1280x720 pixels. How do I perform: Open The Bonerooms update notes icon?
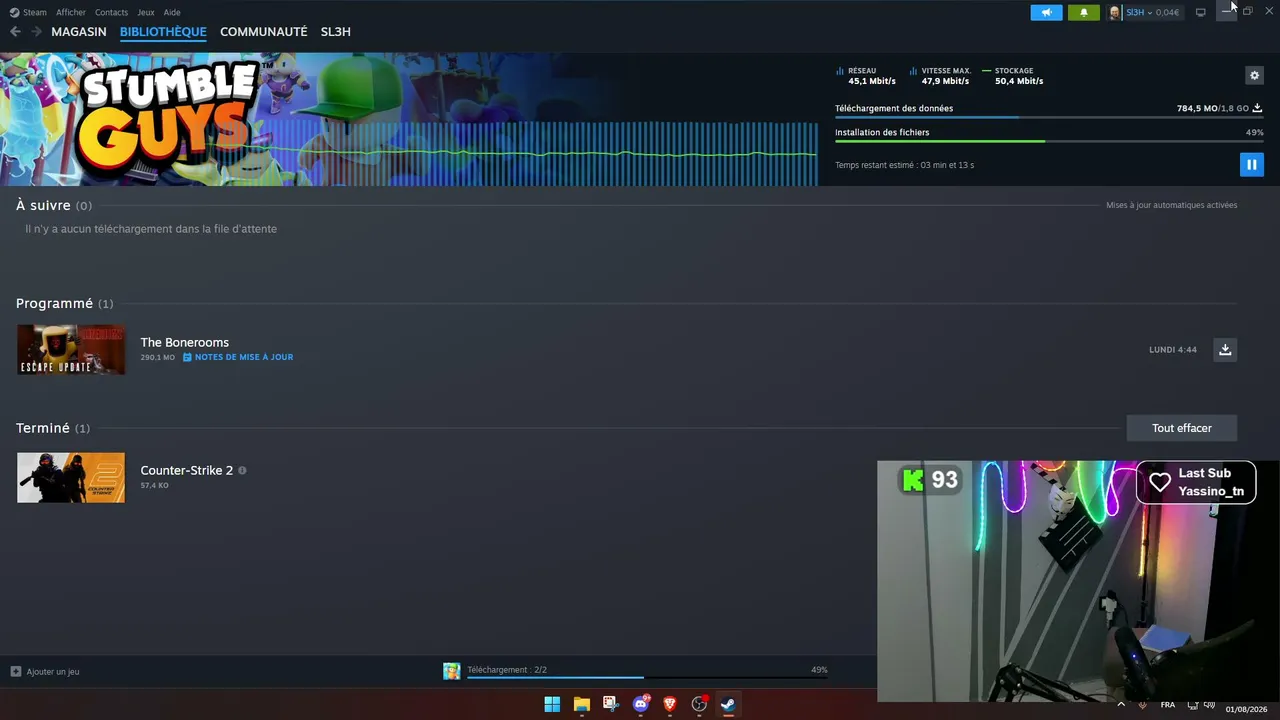(x=187, y=357)
